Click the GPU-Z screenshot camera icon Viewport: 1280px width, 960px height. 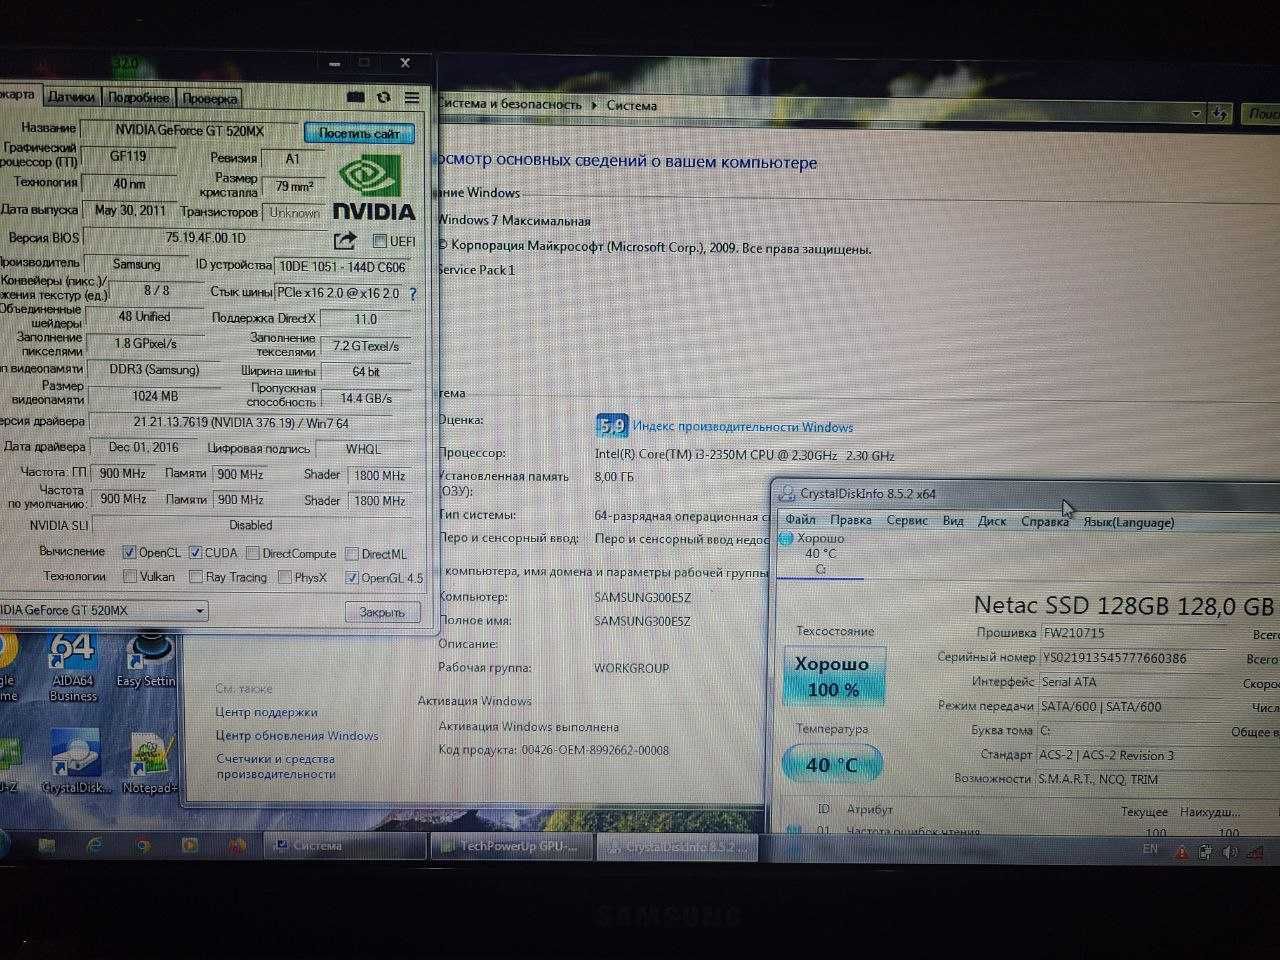coord(355,97)
